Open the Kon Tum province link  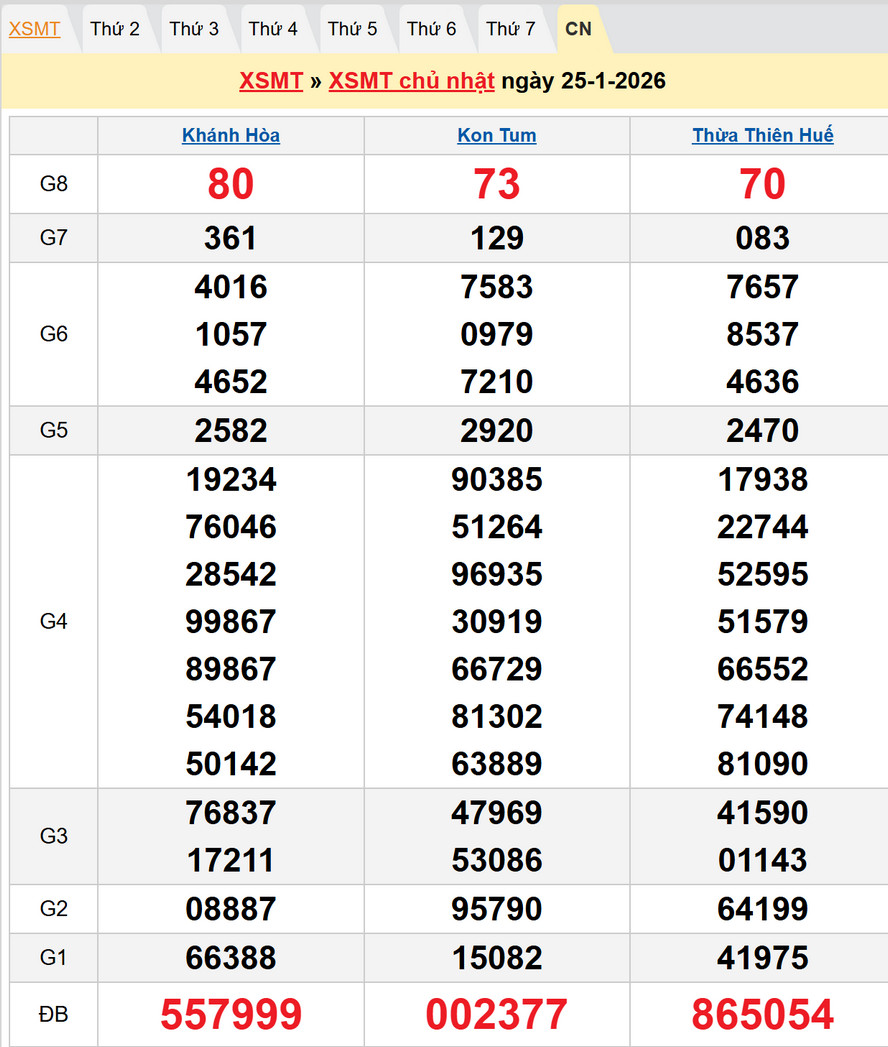click(497, 136)
